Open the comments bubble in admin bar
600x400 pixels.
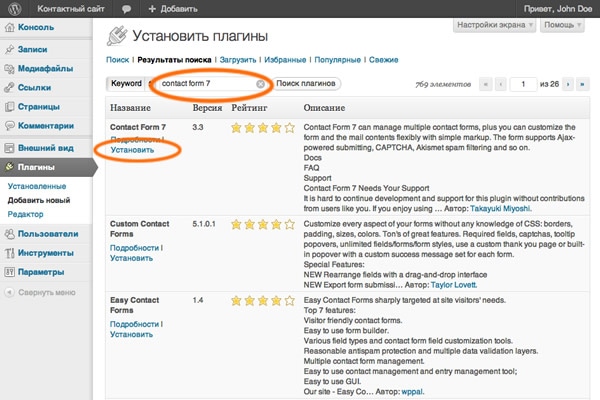[x=125, y=8]
